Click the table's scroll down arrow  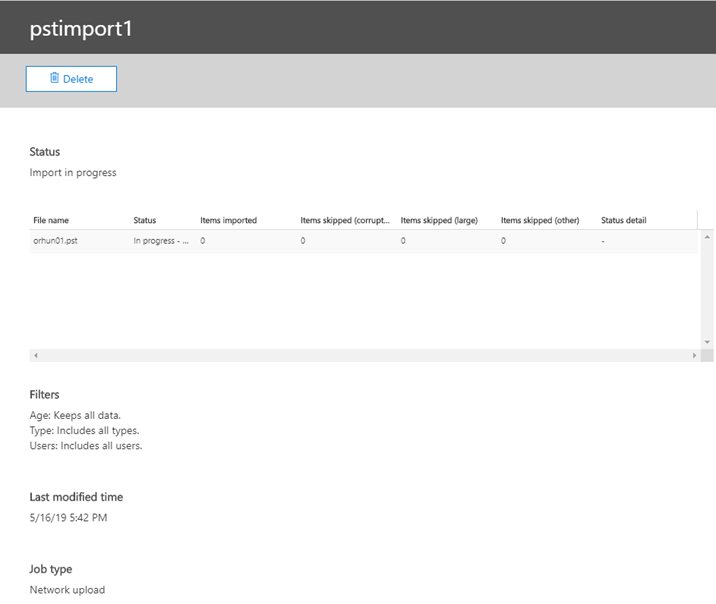[707, 342]
